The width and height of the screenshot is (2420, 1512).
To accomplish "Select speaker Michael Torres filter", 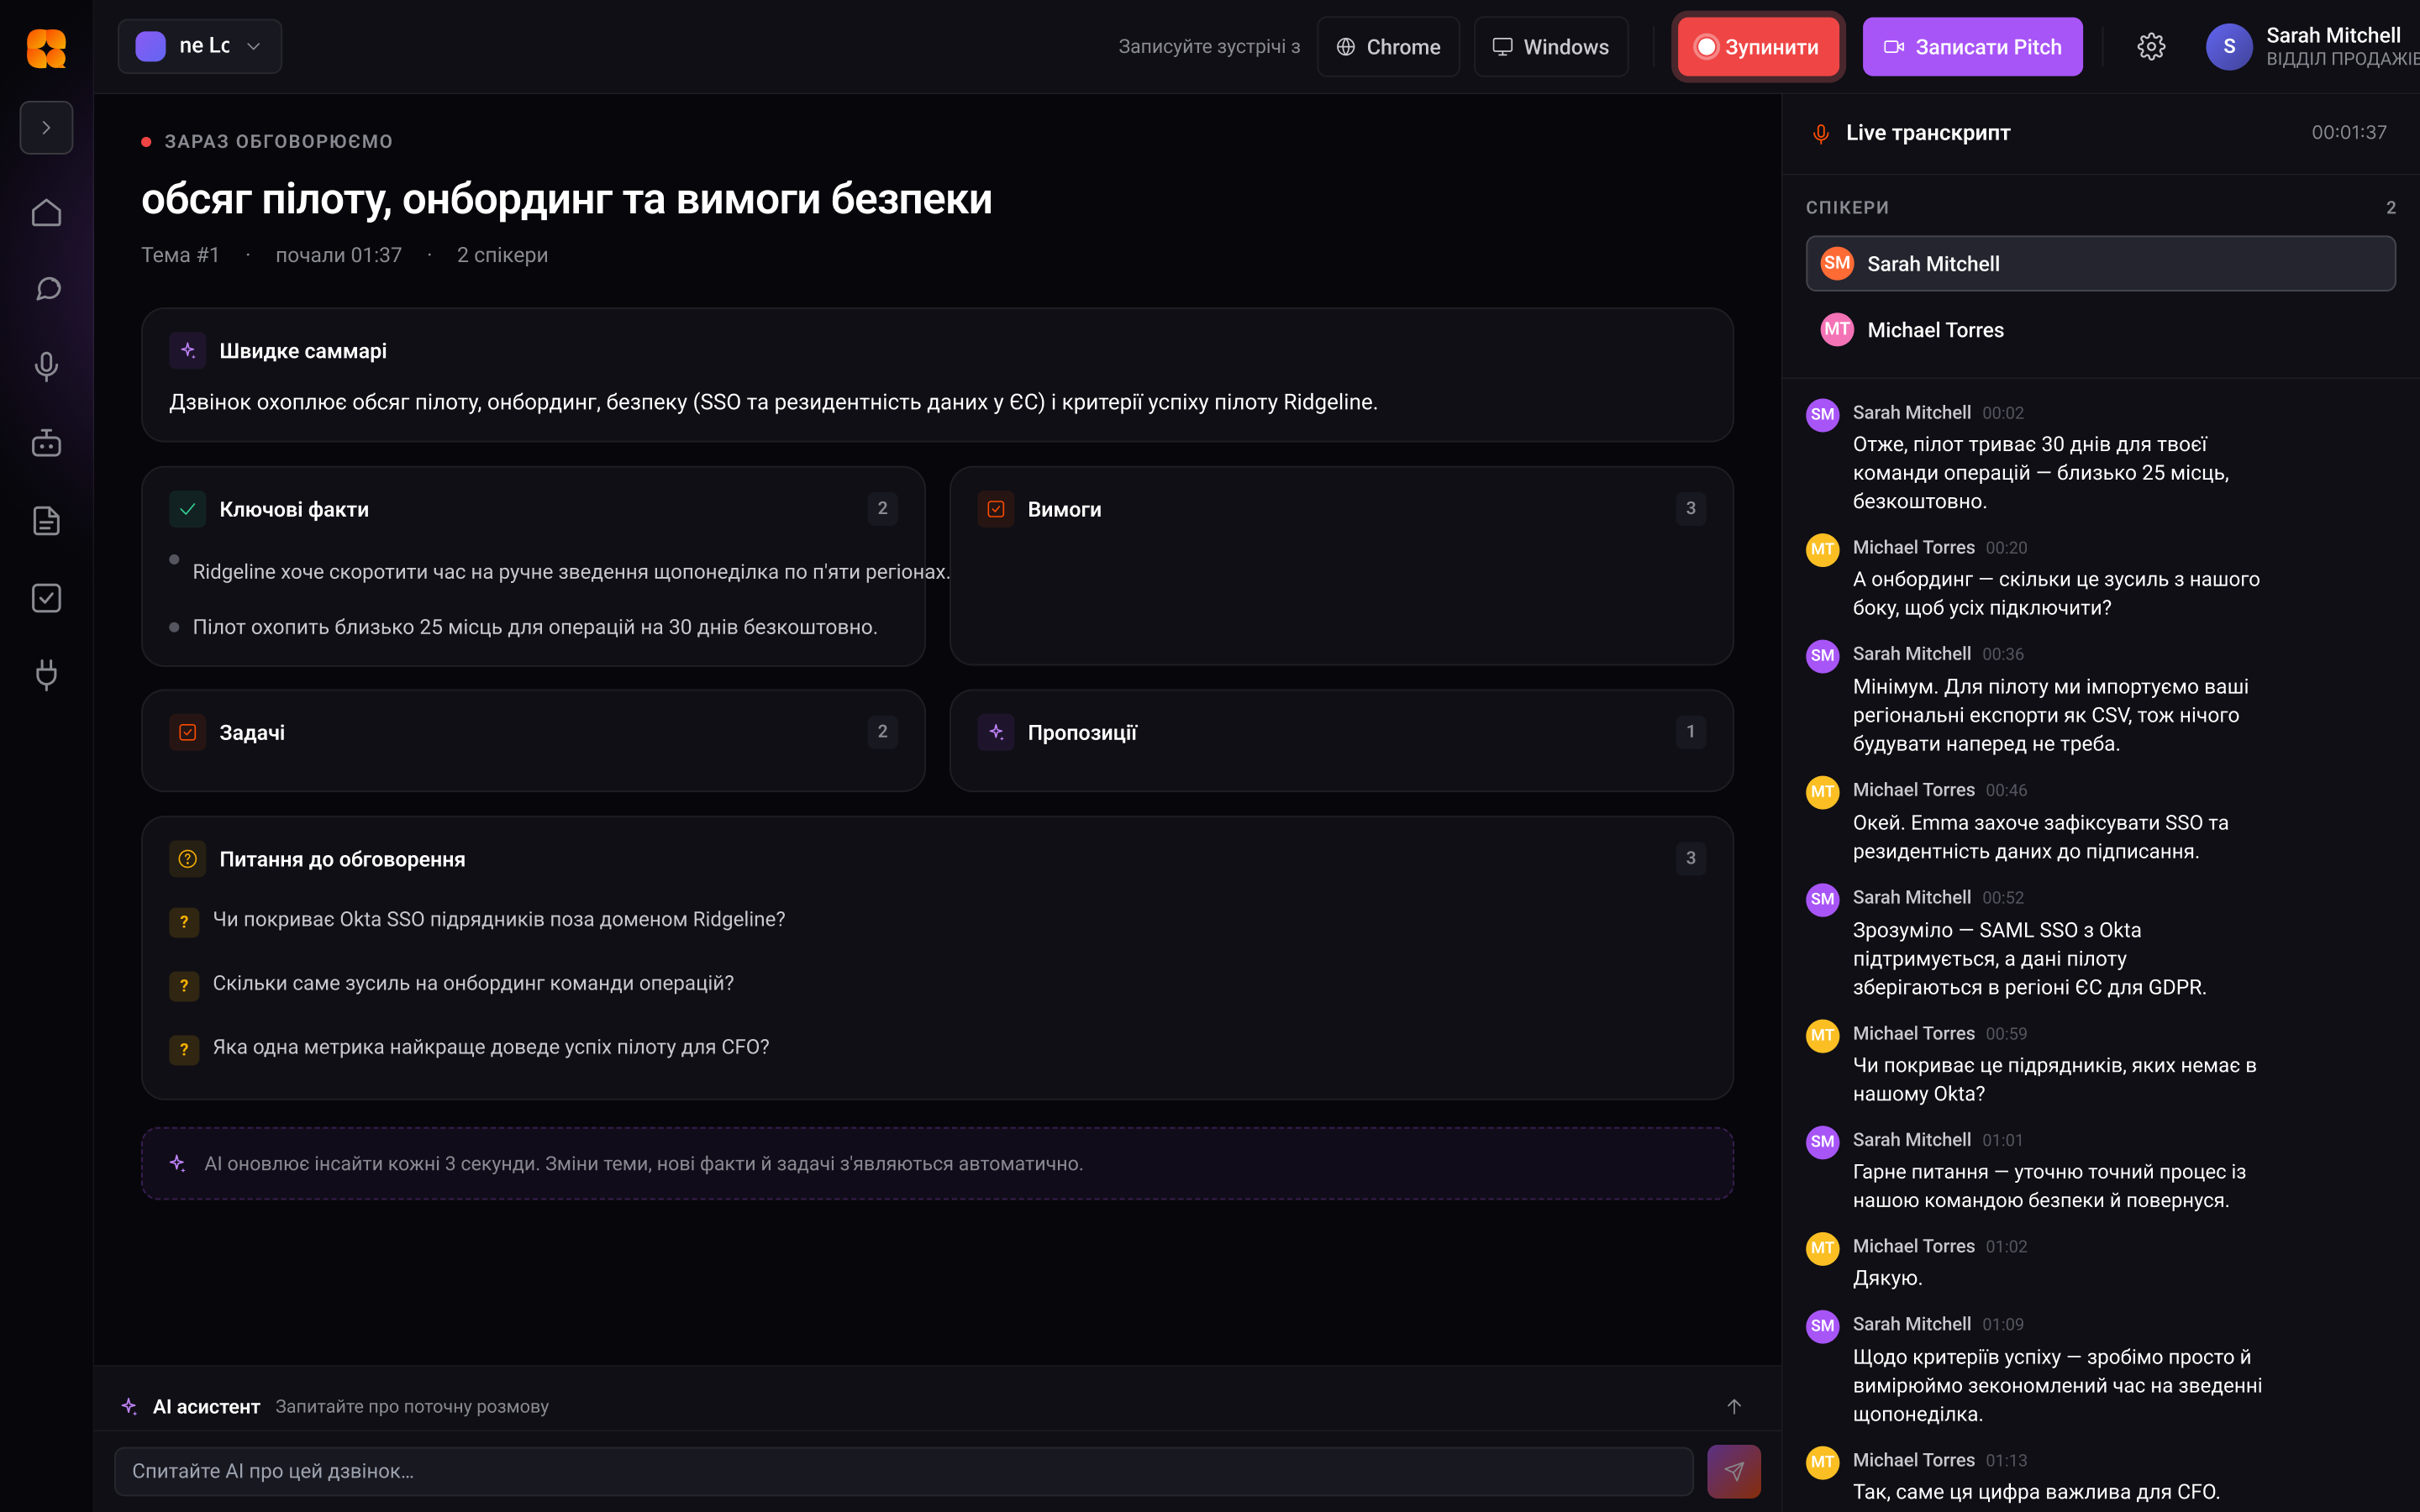I will [2100, 330].
